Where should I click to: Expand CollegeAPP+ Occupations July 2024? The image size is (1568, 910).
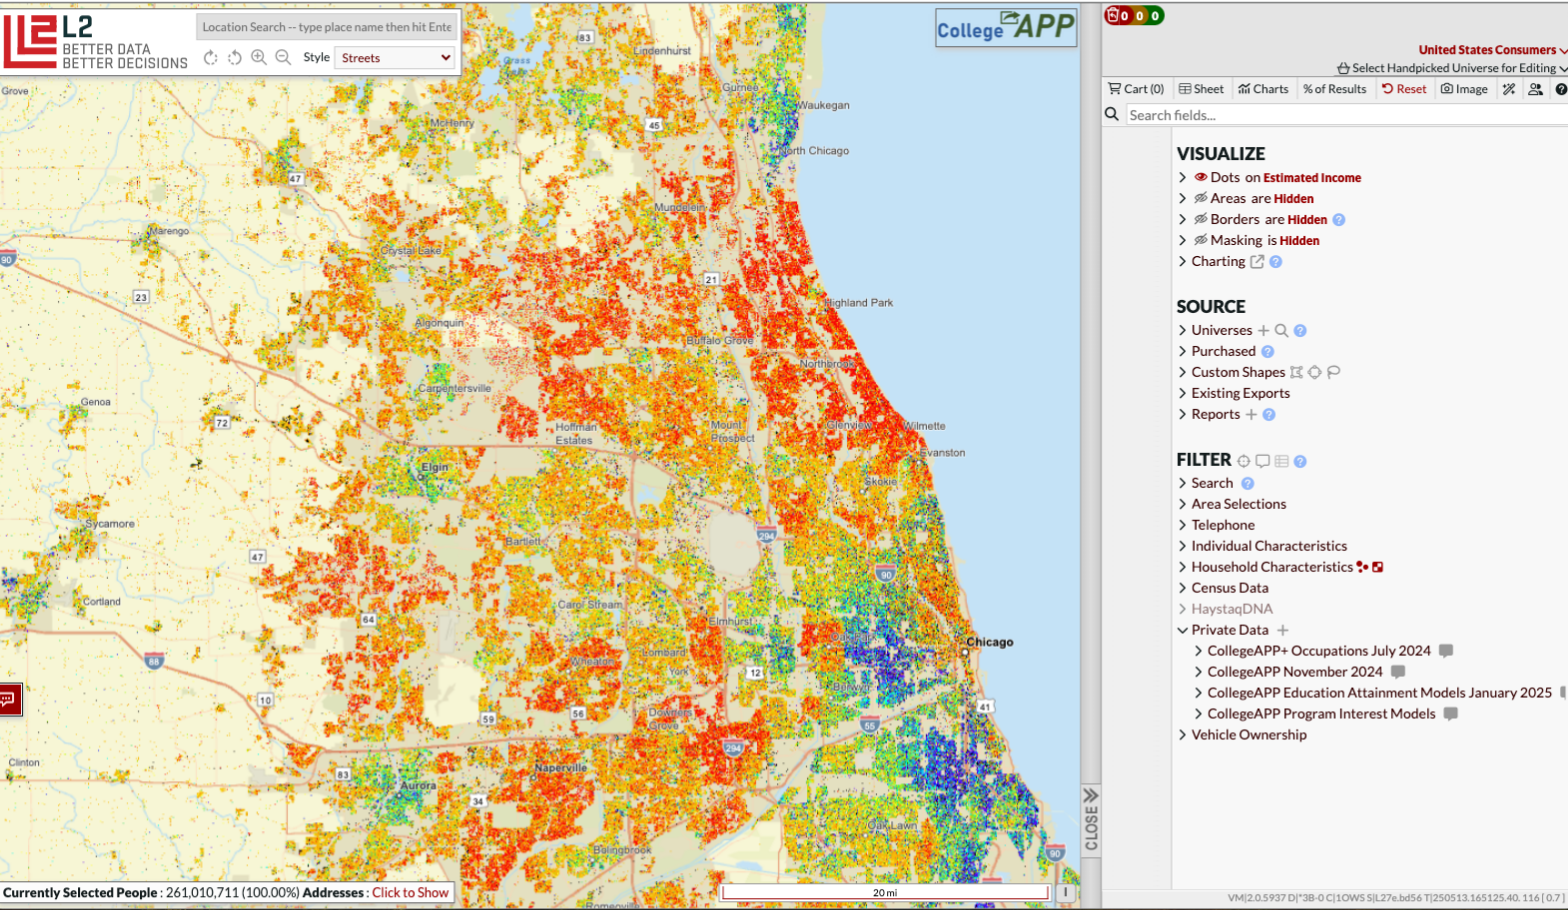pyautogui.click(x=1198, y=651)
